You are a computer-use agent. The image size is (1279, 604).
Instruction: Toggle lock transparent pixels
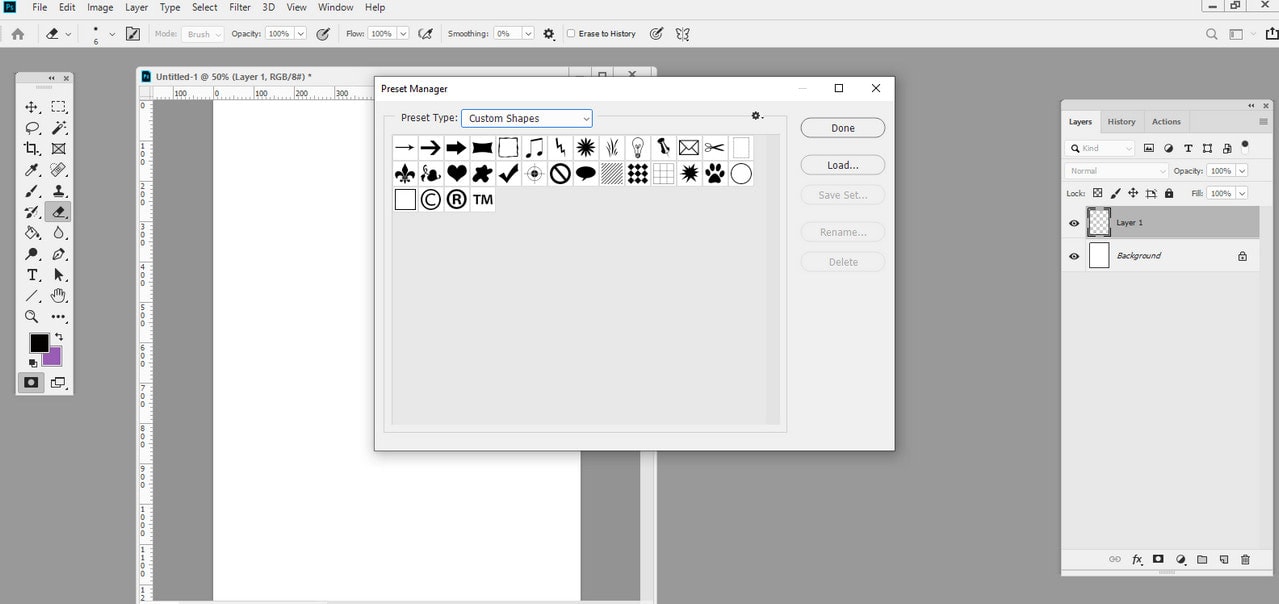(1097, 193)
